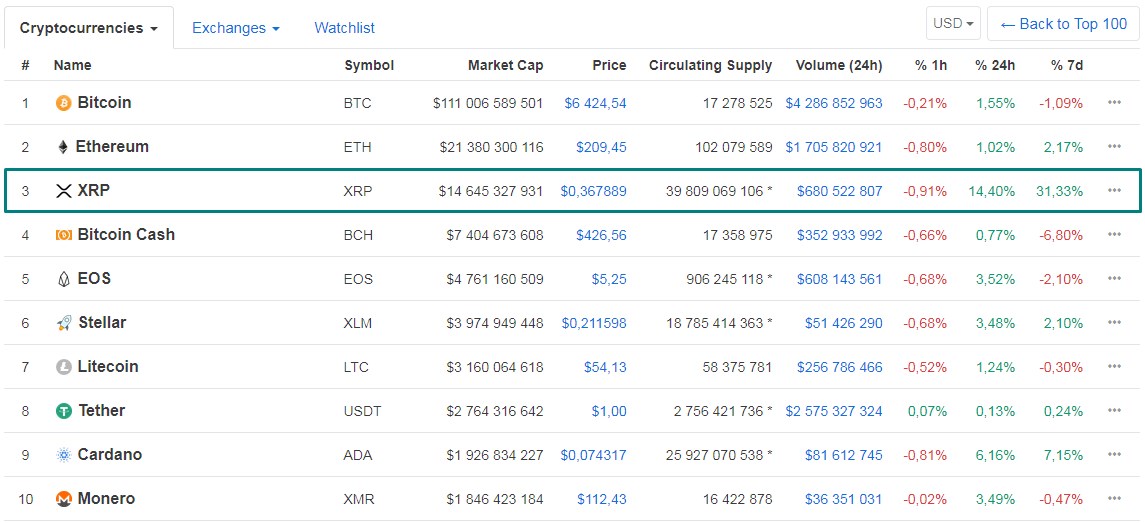The image size is (1145, 523).
Task: Click the Bitcoin Cash logo icon
Action: (64, 235)
